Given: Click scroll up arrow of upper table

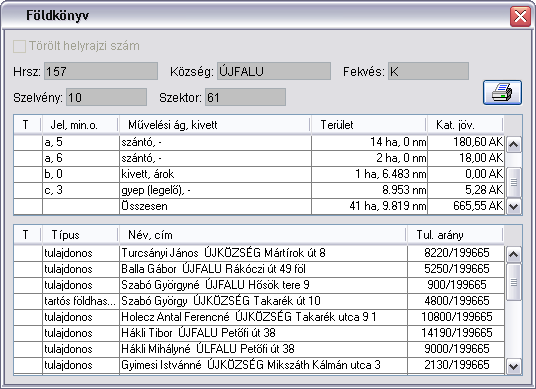Looking at the screenshot, I should tap(513, 145).
